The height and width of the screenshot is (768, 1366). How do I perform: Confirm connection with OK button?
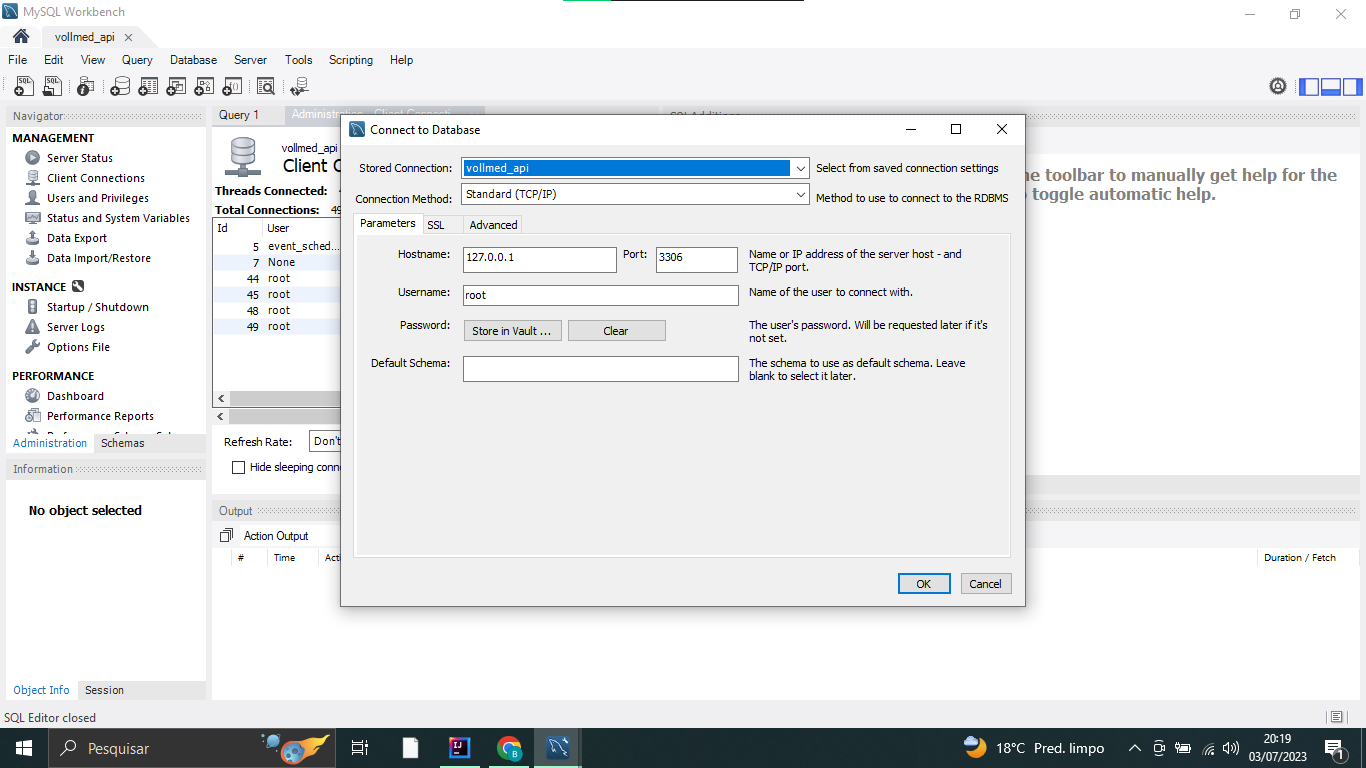(x=924, y=584)
